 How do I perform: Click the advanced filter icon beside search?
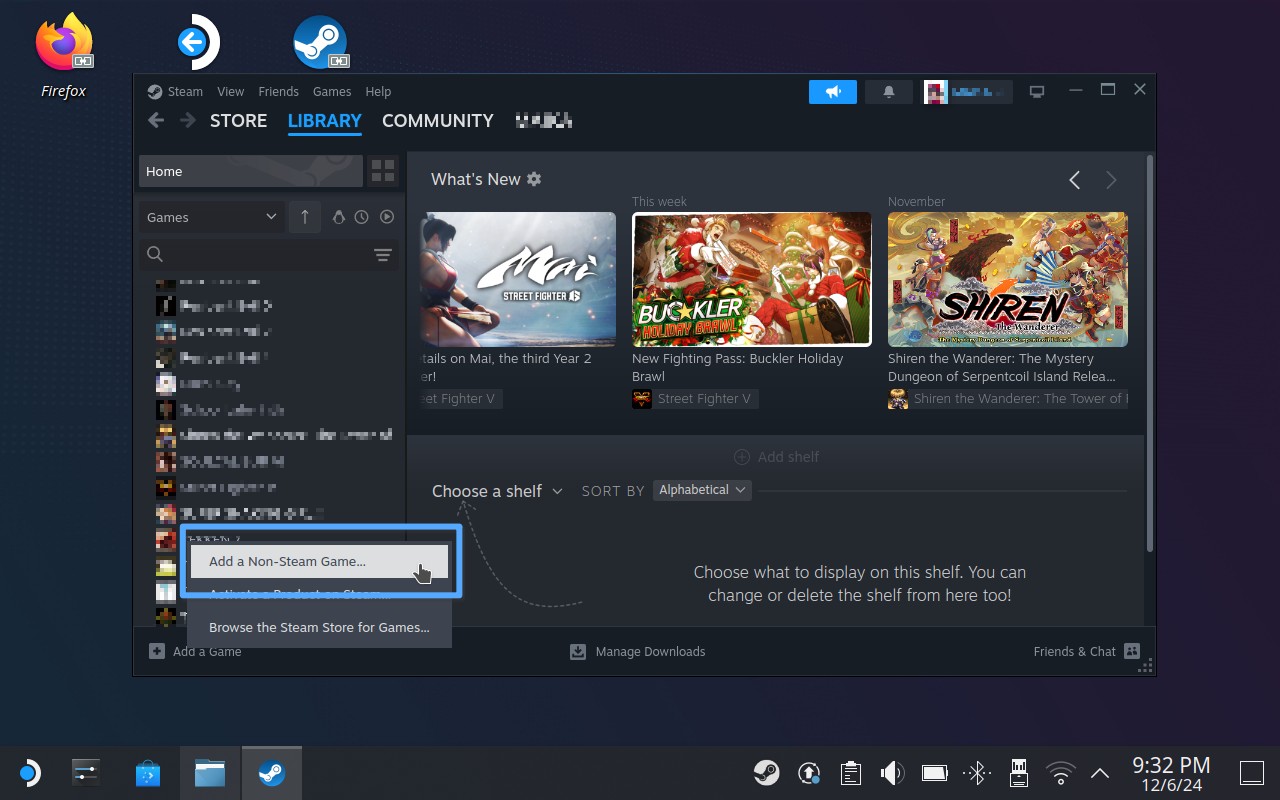point(382,255)
